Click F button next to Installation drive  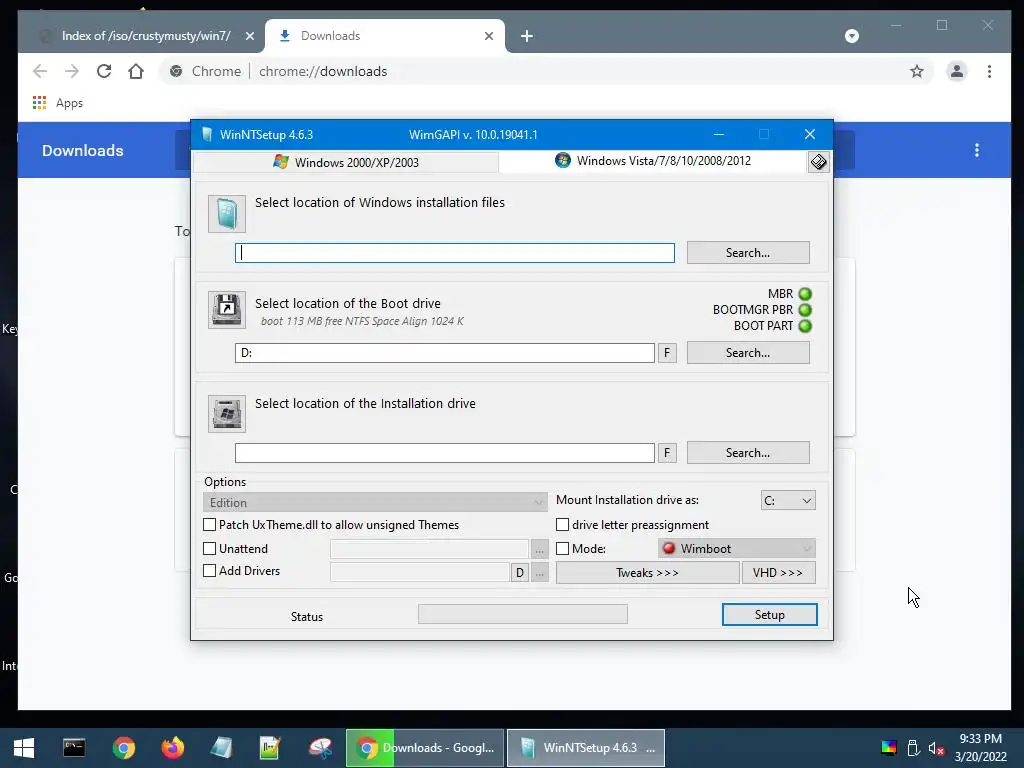pyautogui.click(x=667, y=453)
